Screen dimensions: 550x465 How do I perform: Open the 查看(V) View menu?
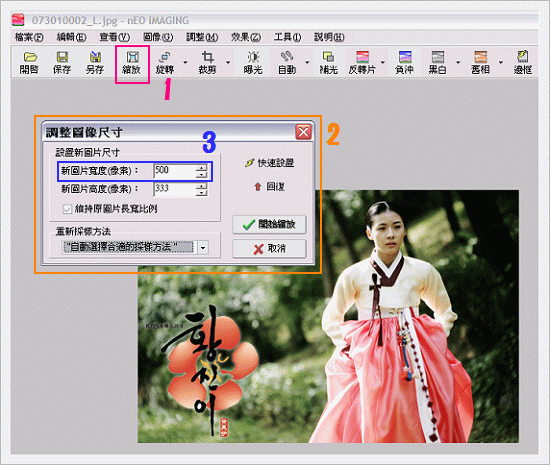[115, 37]
